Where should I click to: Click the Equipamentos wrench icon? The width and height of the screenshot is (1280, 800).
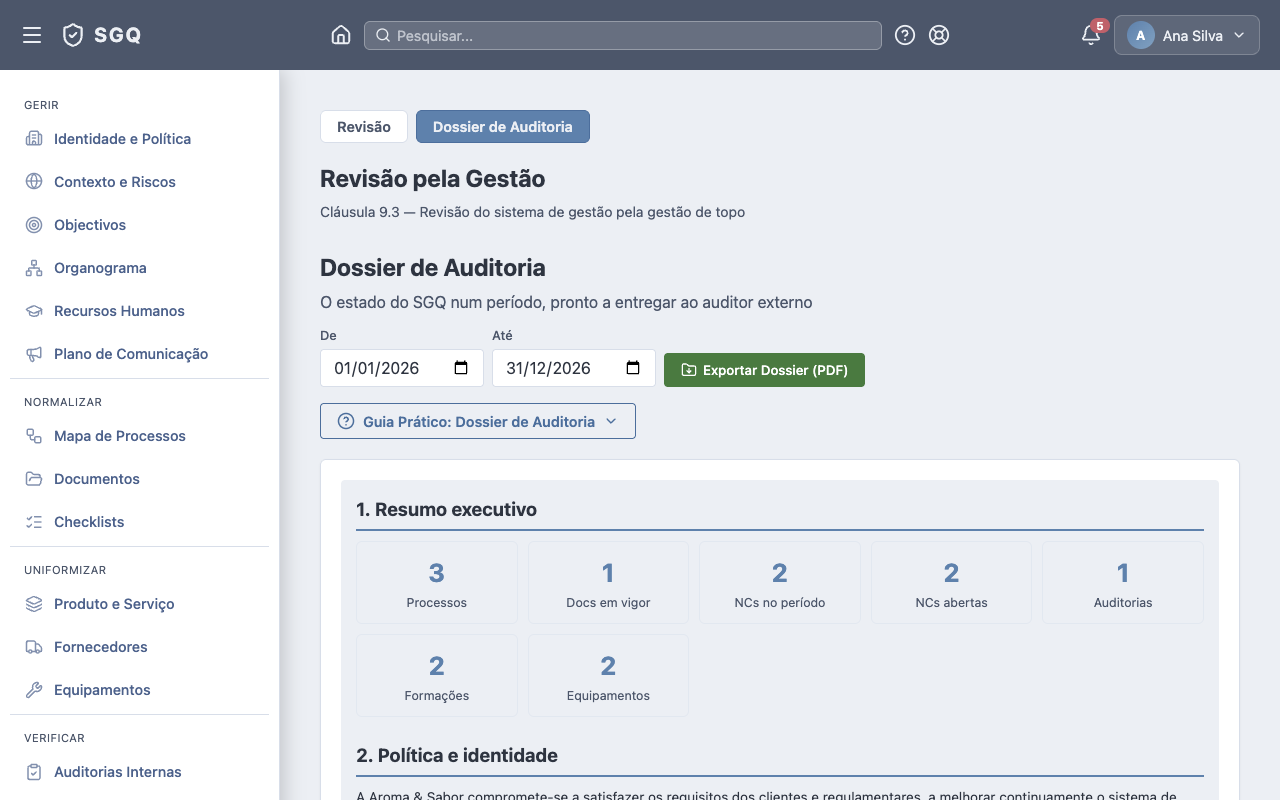(x=34, y=690)
